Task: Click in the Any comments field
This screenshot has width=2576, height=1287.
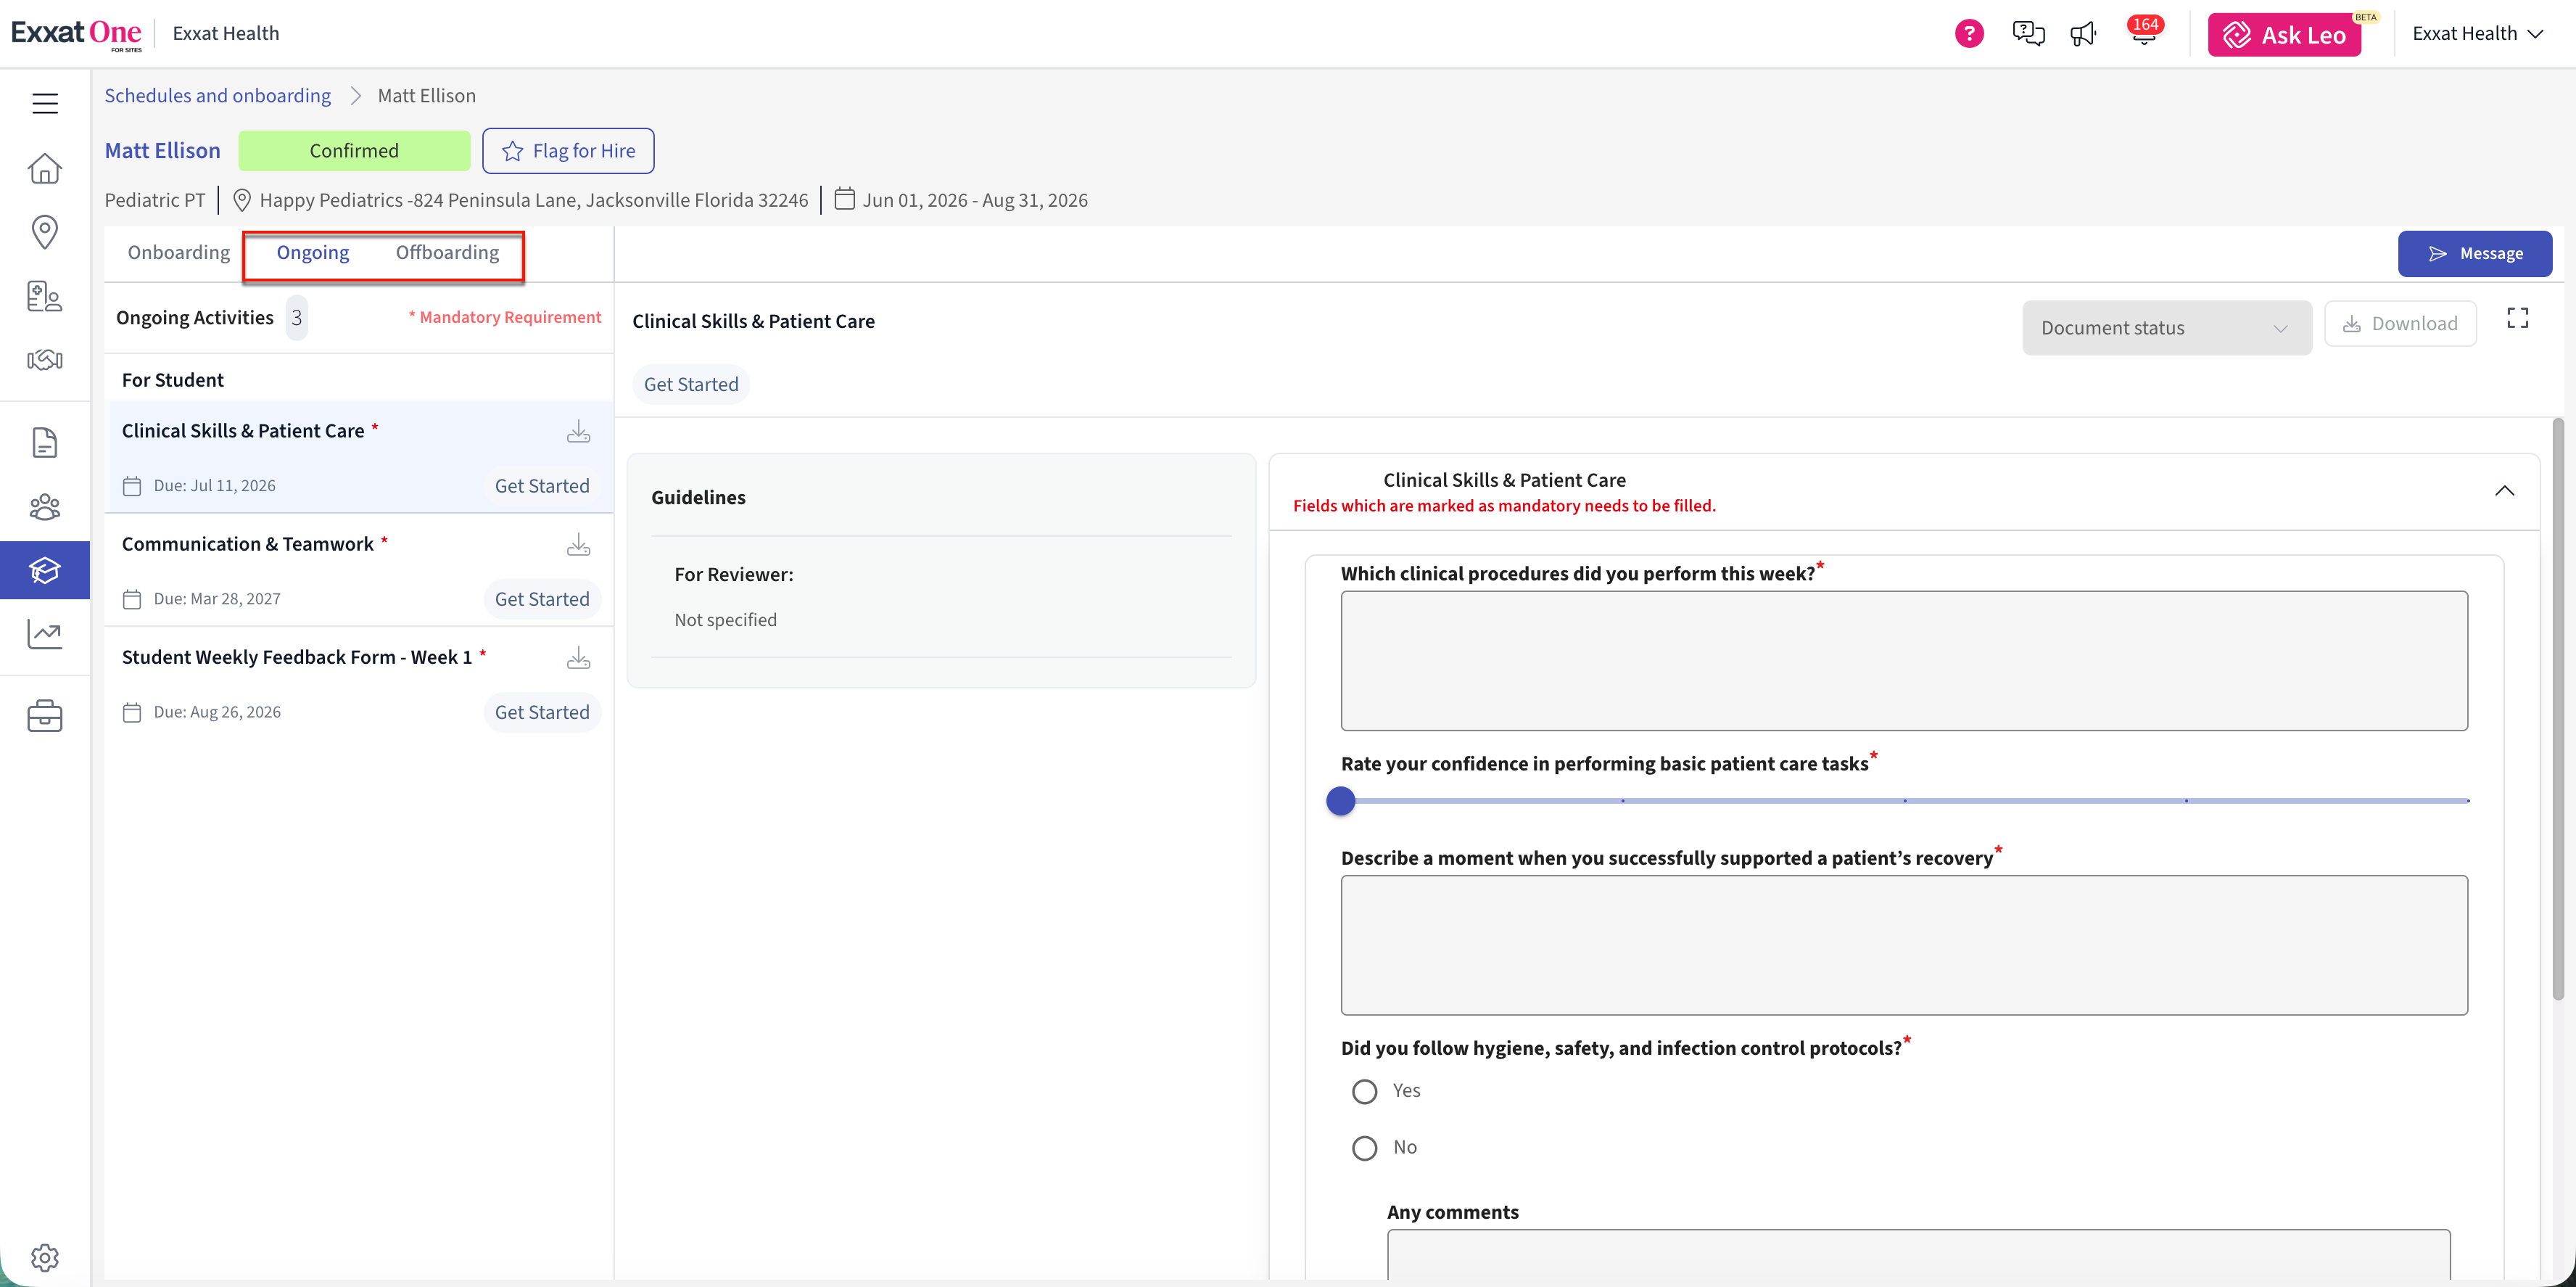Action: click(1918, 1254)
